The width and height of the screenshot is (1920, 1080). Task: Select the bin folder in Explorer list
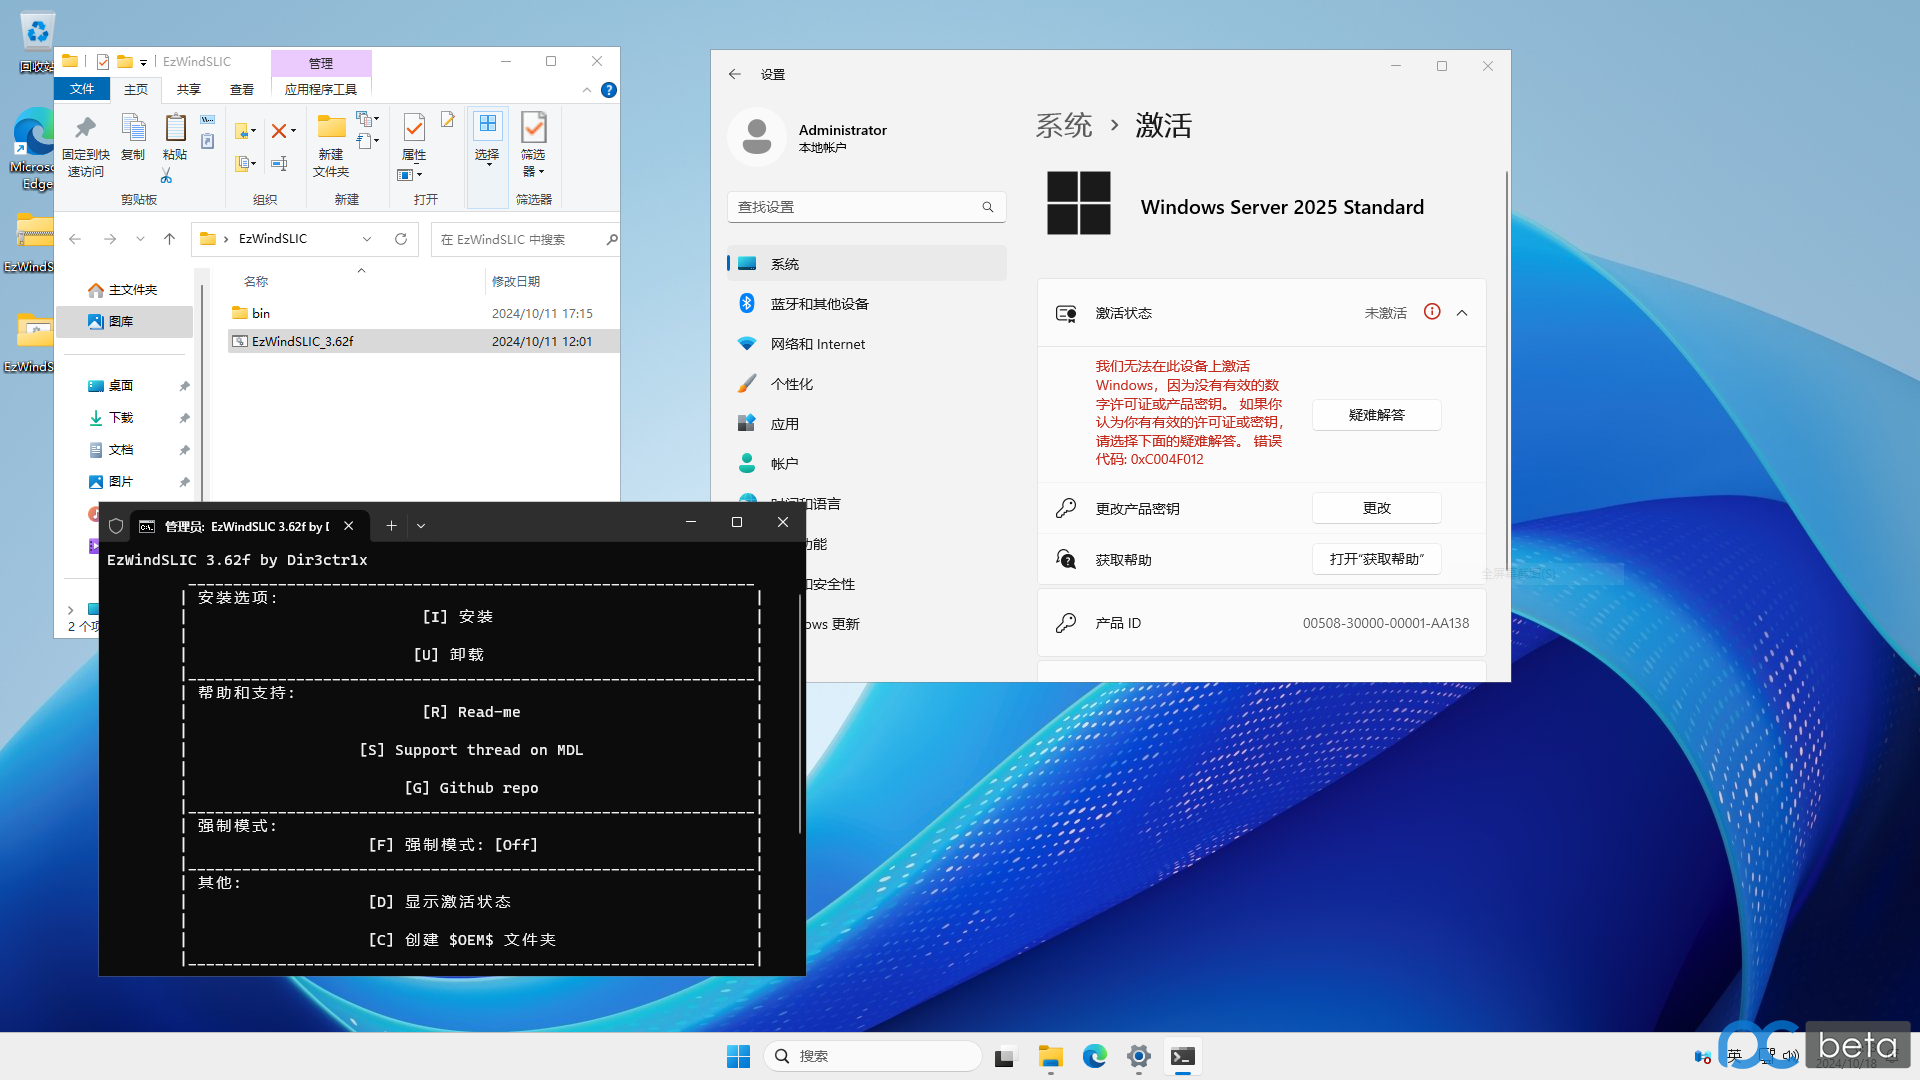click(424, 313)
